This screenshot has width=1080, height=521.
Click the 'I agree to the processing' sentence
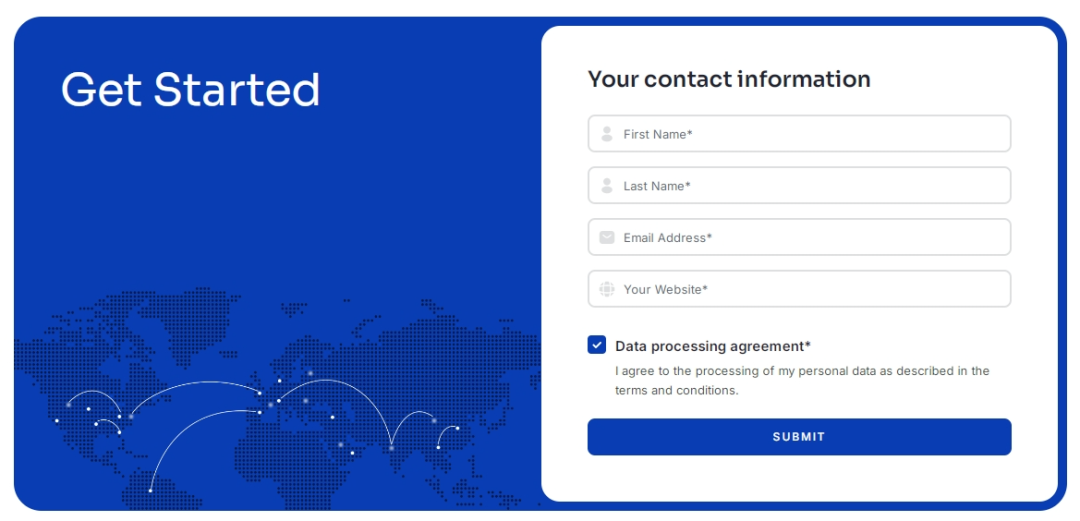802,371
